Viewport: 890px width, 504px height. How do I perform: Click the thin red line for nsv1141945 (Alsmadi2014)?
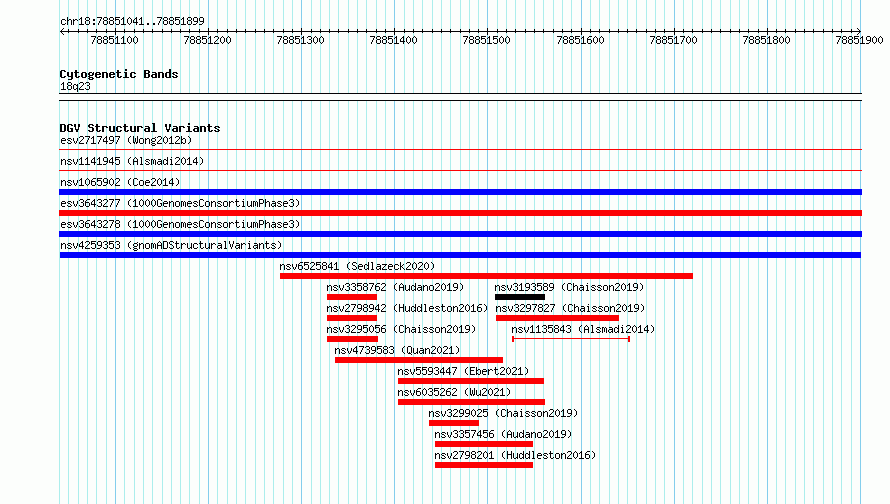(x=460, y=170)
